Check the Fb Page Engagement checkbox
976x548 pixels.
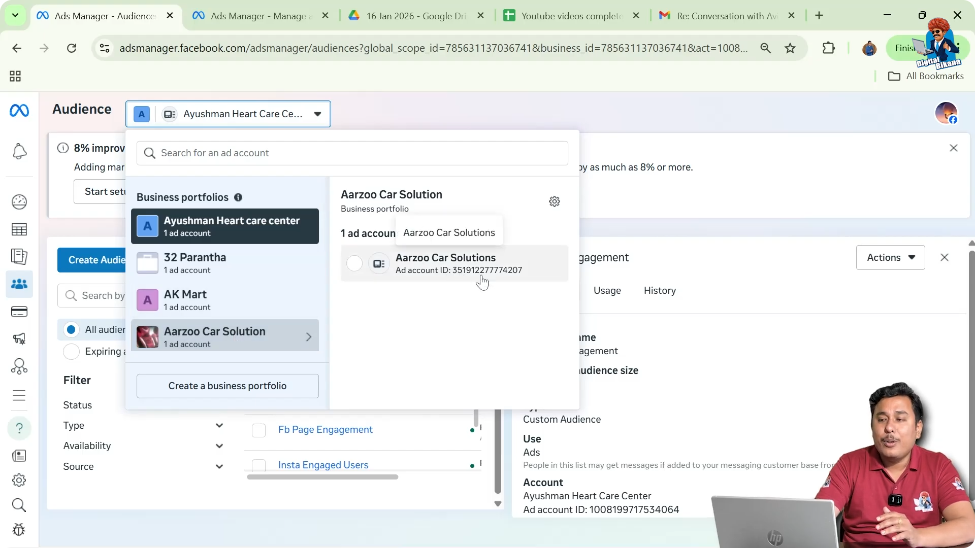tap(259, 430)
